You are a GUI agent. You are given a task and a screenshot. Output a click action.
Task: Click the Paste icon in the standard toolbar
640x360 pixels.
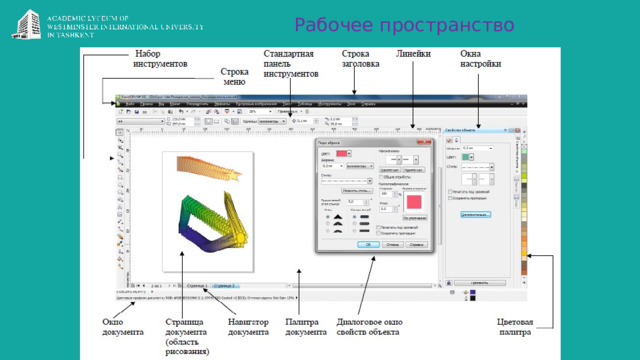171,111
